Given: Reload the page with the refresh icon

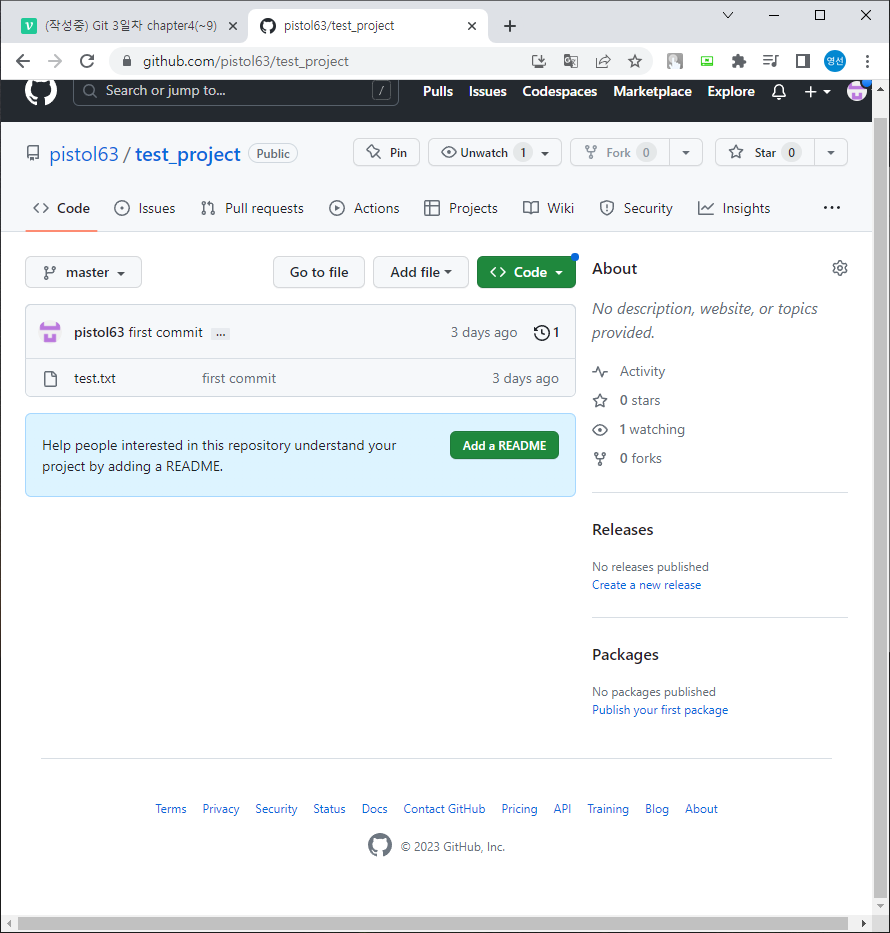Looking at the screenshot, I should (x=87, y=61).
